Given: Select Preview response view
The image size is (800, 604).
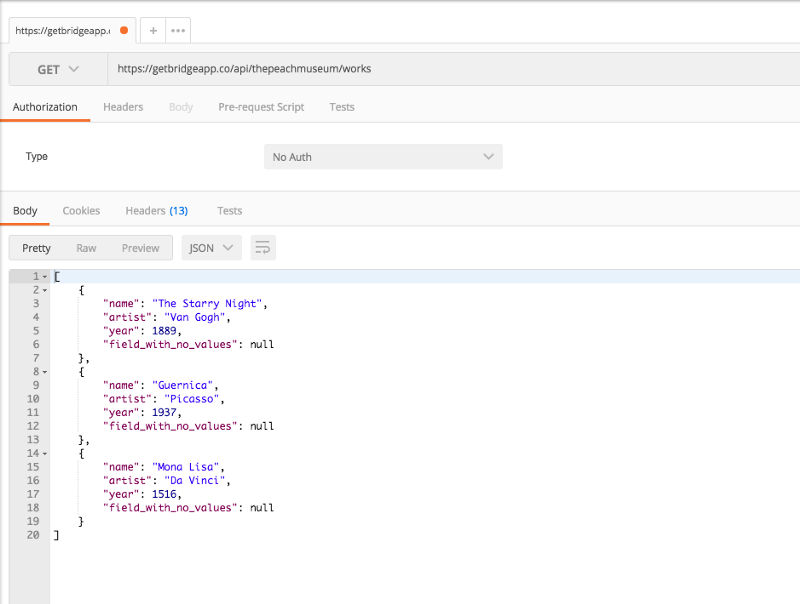Looking at the screenshot, I should [140, 248].
